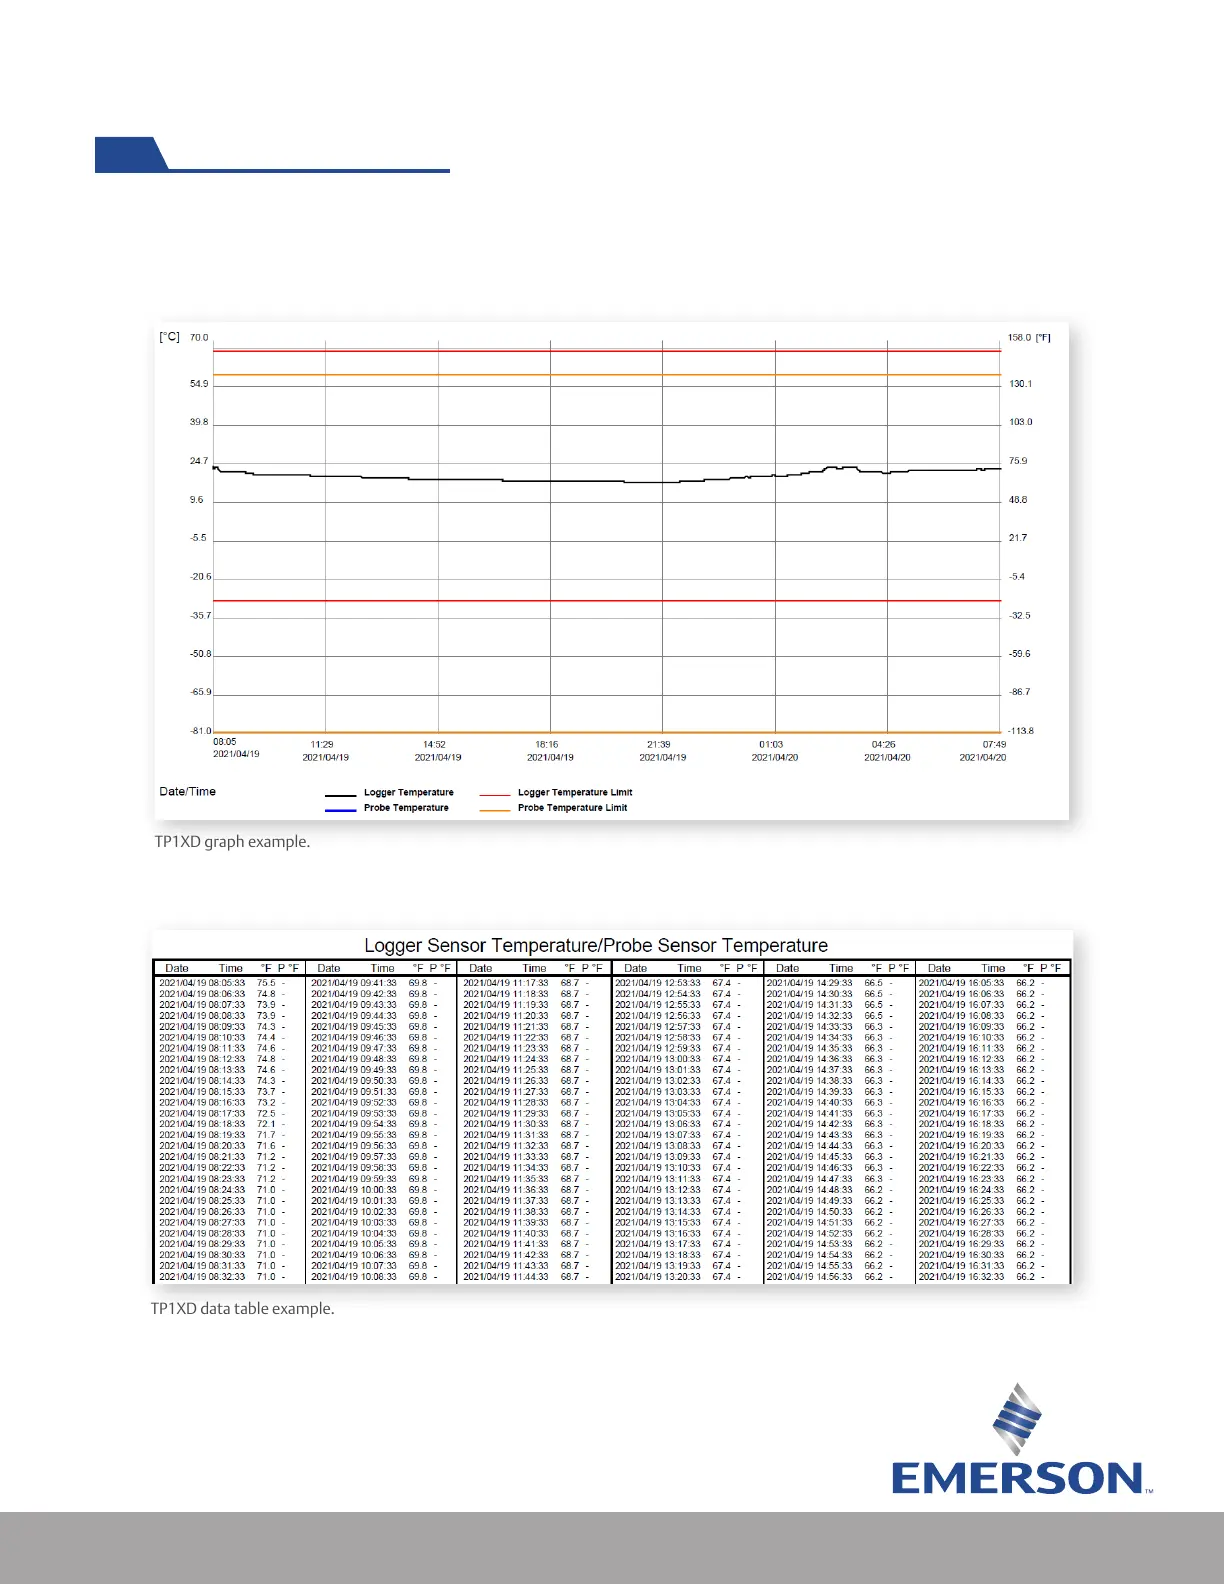Click the Logger Temperature legend label
The width and height of the screenshot is (1224, 1584).
[x=408, y=792]
